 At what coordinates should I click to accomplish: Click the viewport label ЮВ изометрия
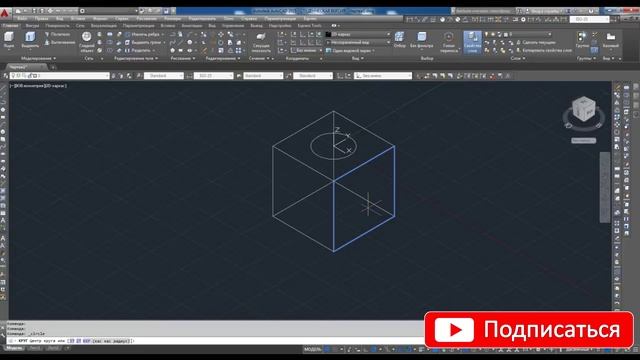[29, 86]
